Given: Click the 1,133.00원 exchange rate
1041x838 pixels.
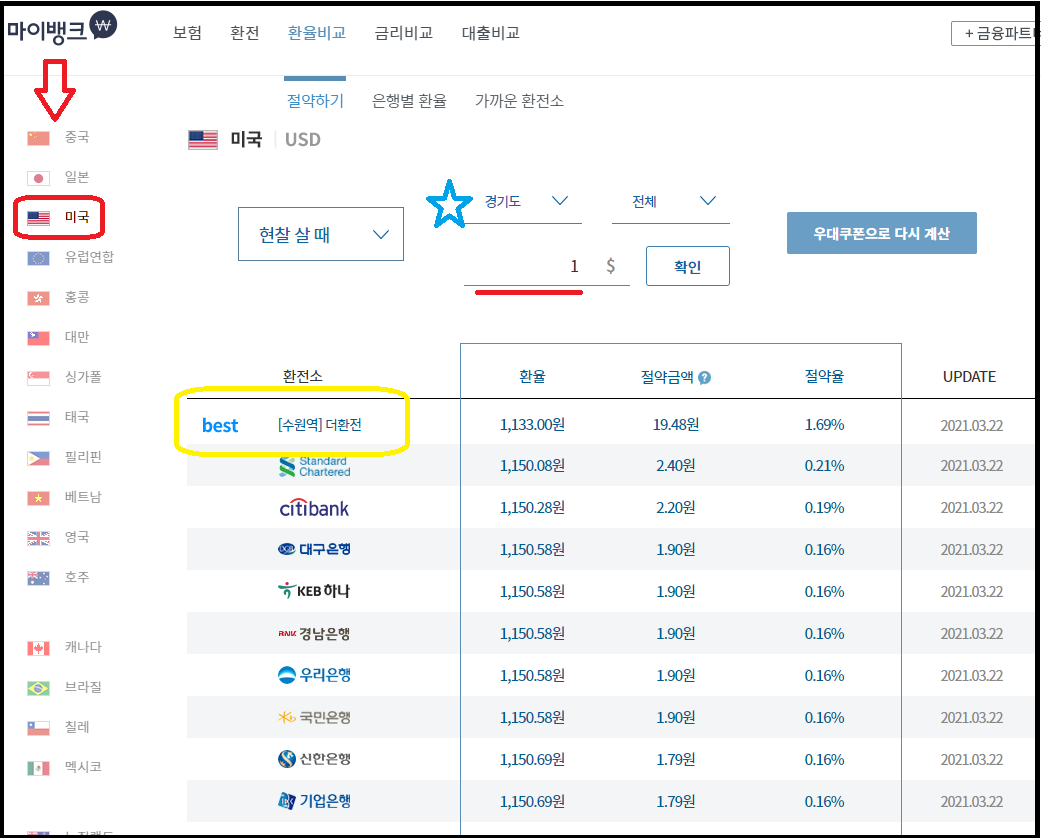Looking at the screenshot, I should tap(532, 425).
